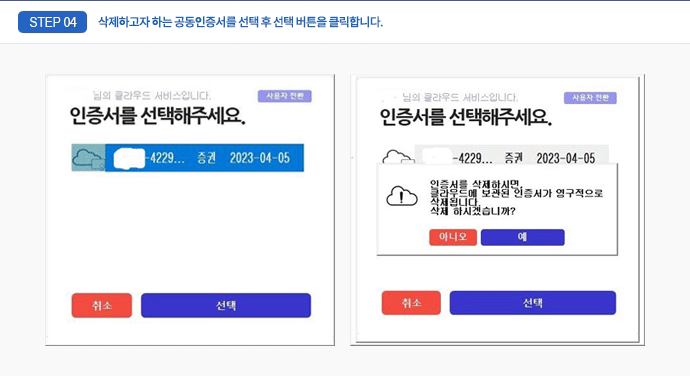Click the red 취소 button in right panel

(x=411, y=302)
